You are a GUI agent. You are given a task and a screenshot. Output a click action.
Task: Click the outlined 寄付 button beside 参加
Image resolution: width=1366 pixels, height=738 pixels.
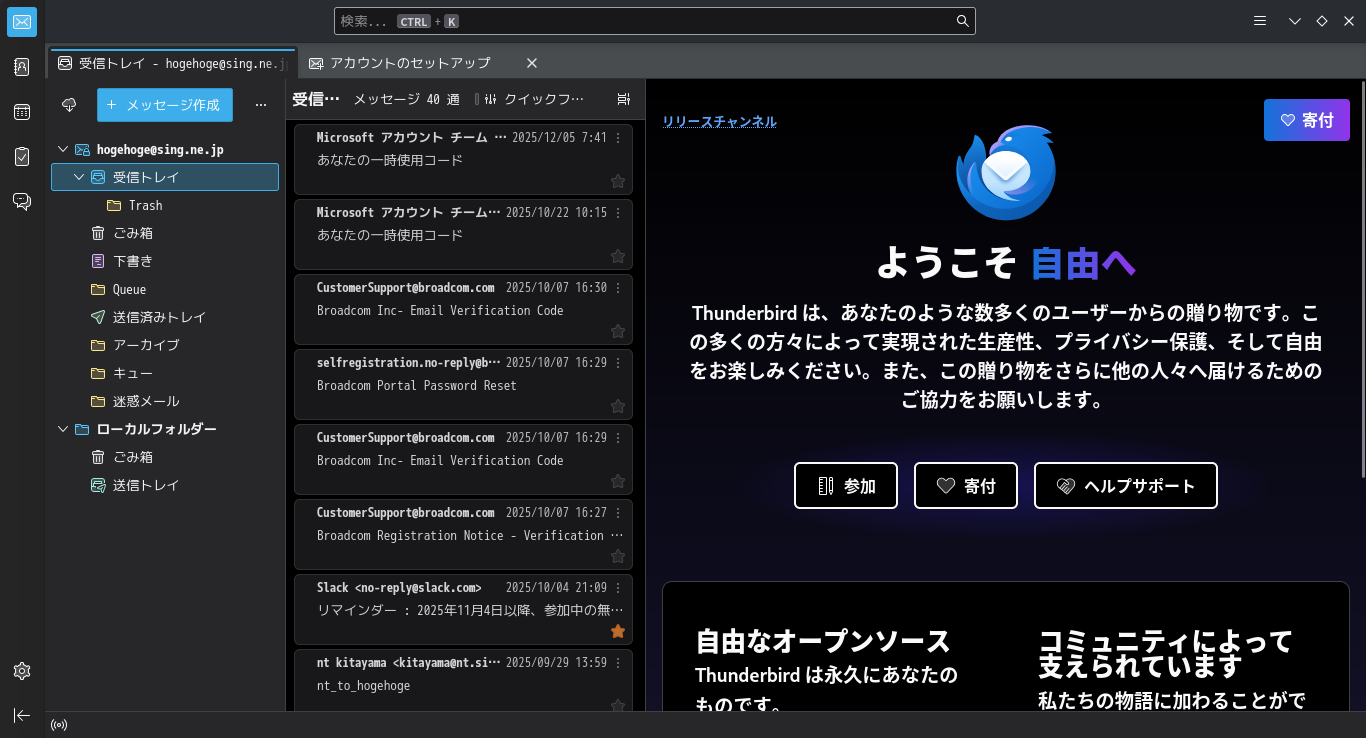[966, 486]
